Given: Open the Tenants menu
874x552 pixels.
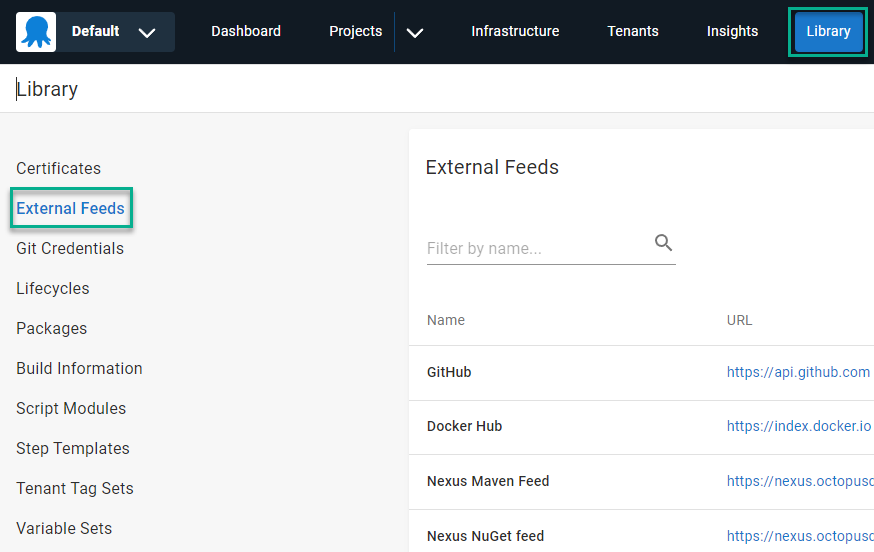Looking at the screenshot, I should tap(633, 31).
